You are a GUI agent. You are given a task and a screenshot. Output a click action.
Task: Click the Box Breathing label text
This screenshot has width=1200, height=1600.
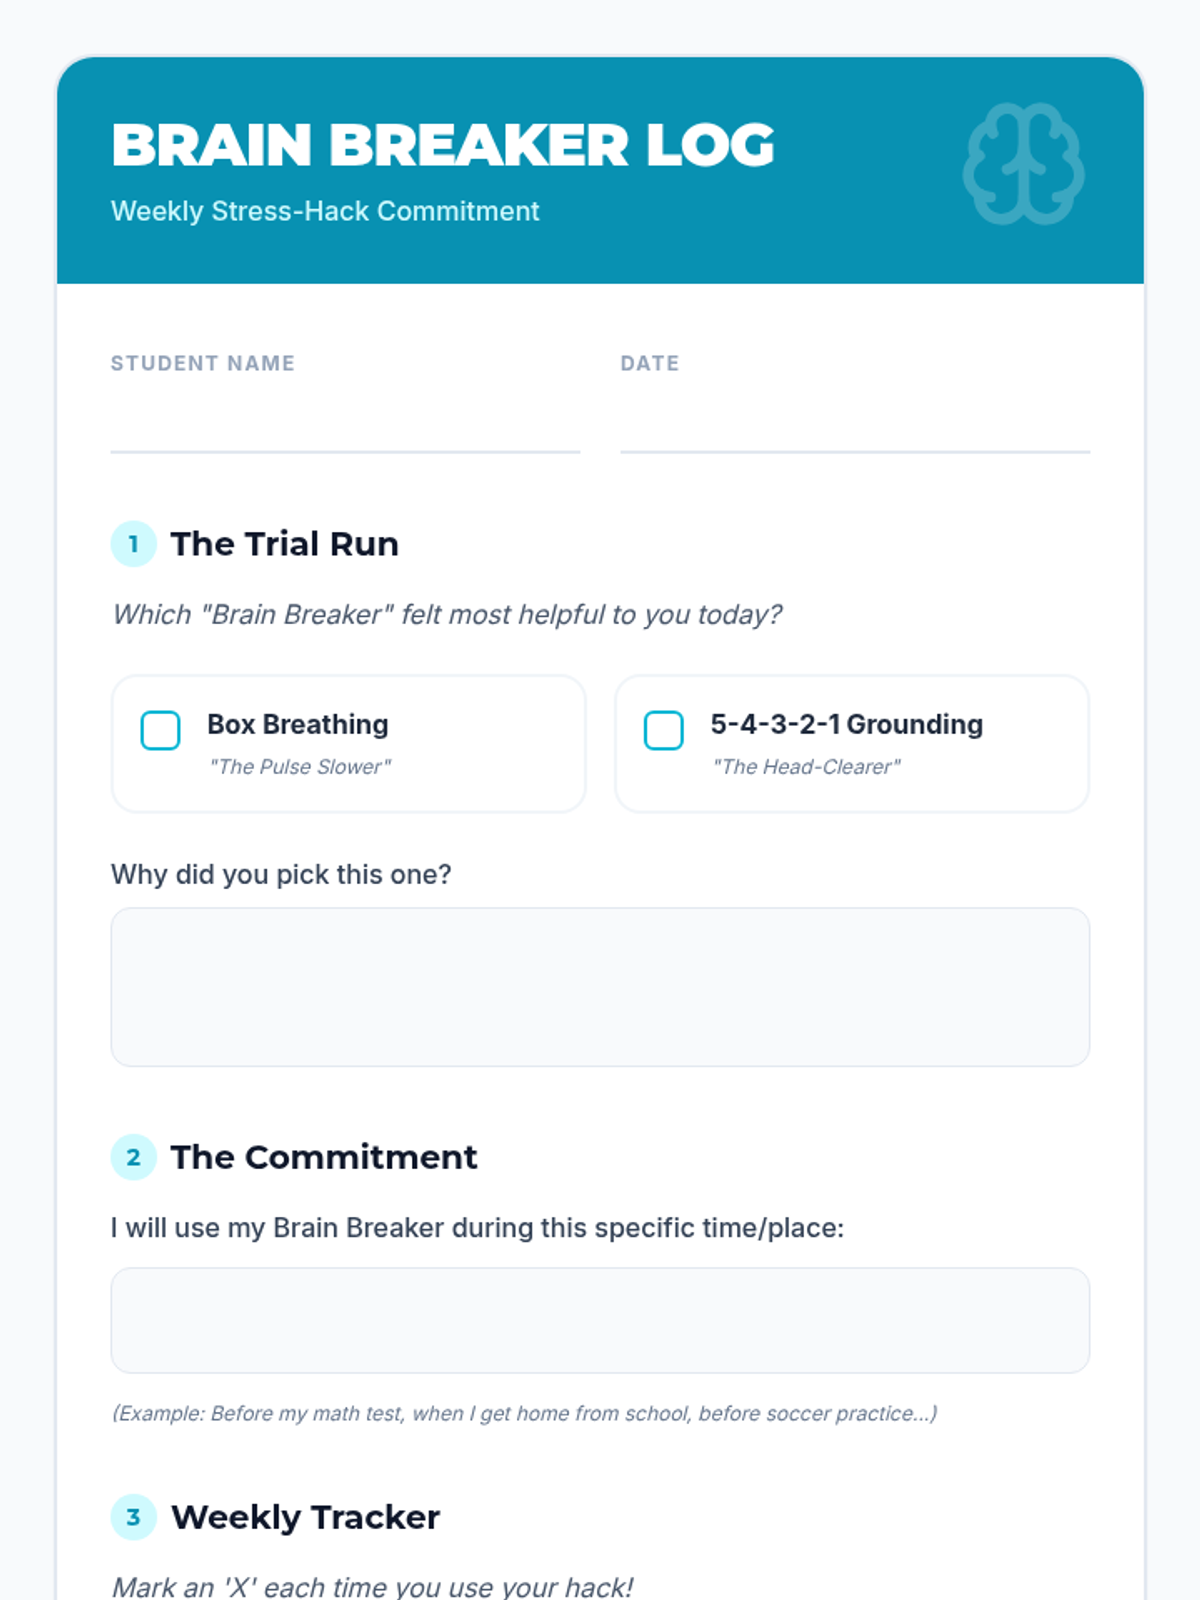pos(298,724)
